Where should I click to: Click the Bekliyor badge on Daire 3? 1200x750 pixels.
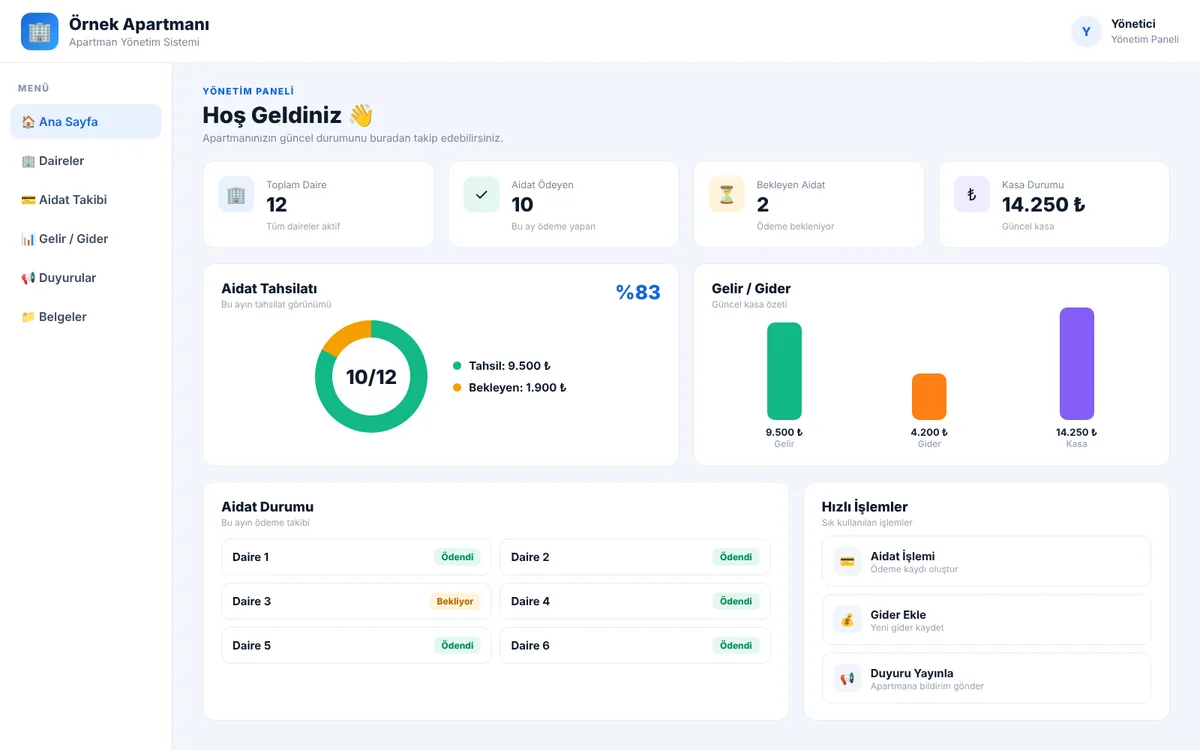click(455, 601)
